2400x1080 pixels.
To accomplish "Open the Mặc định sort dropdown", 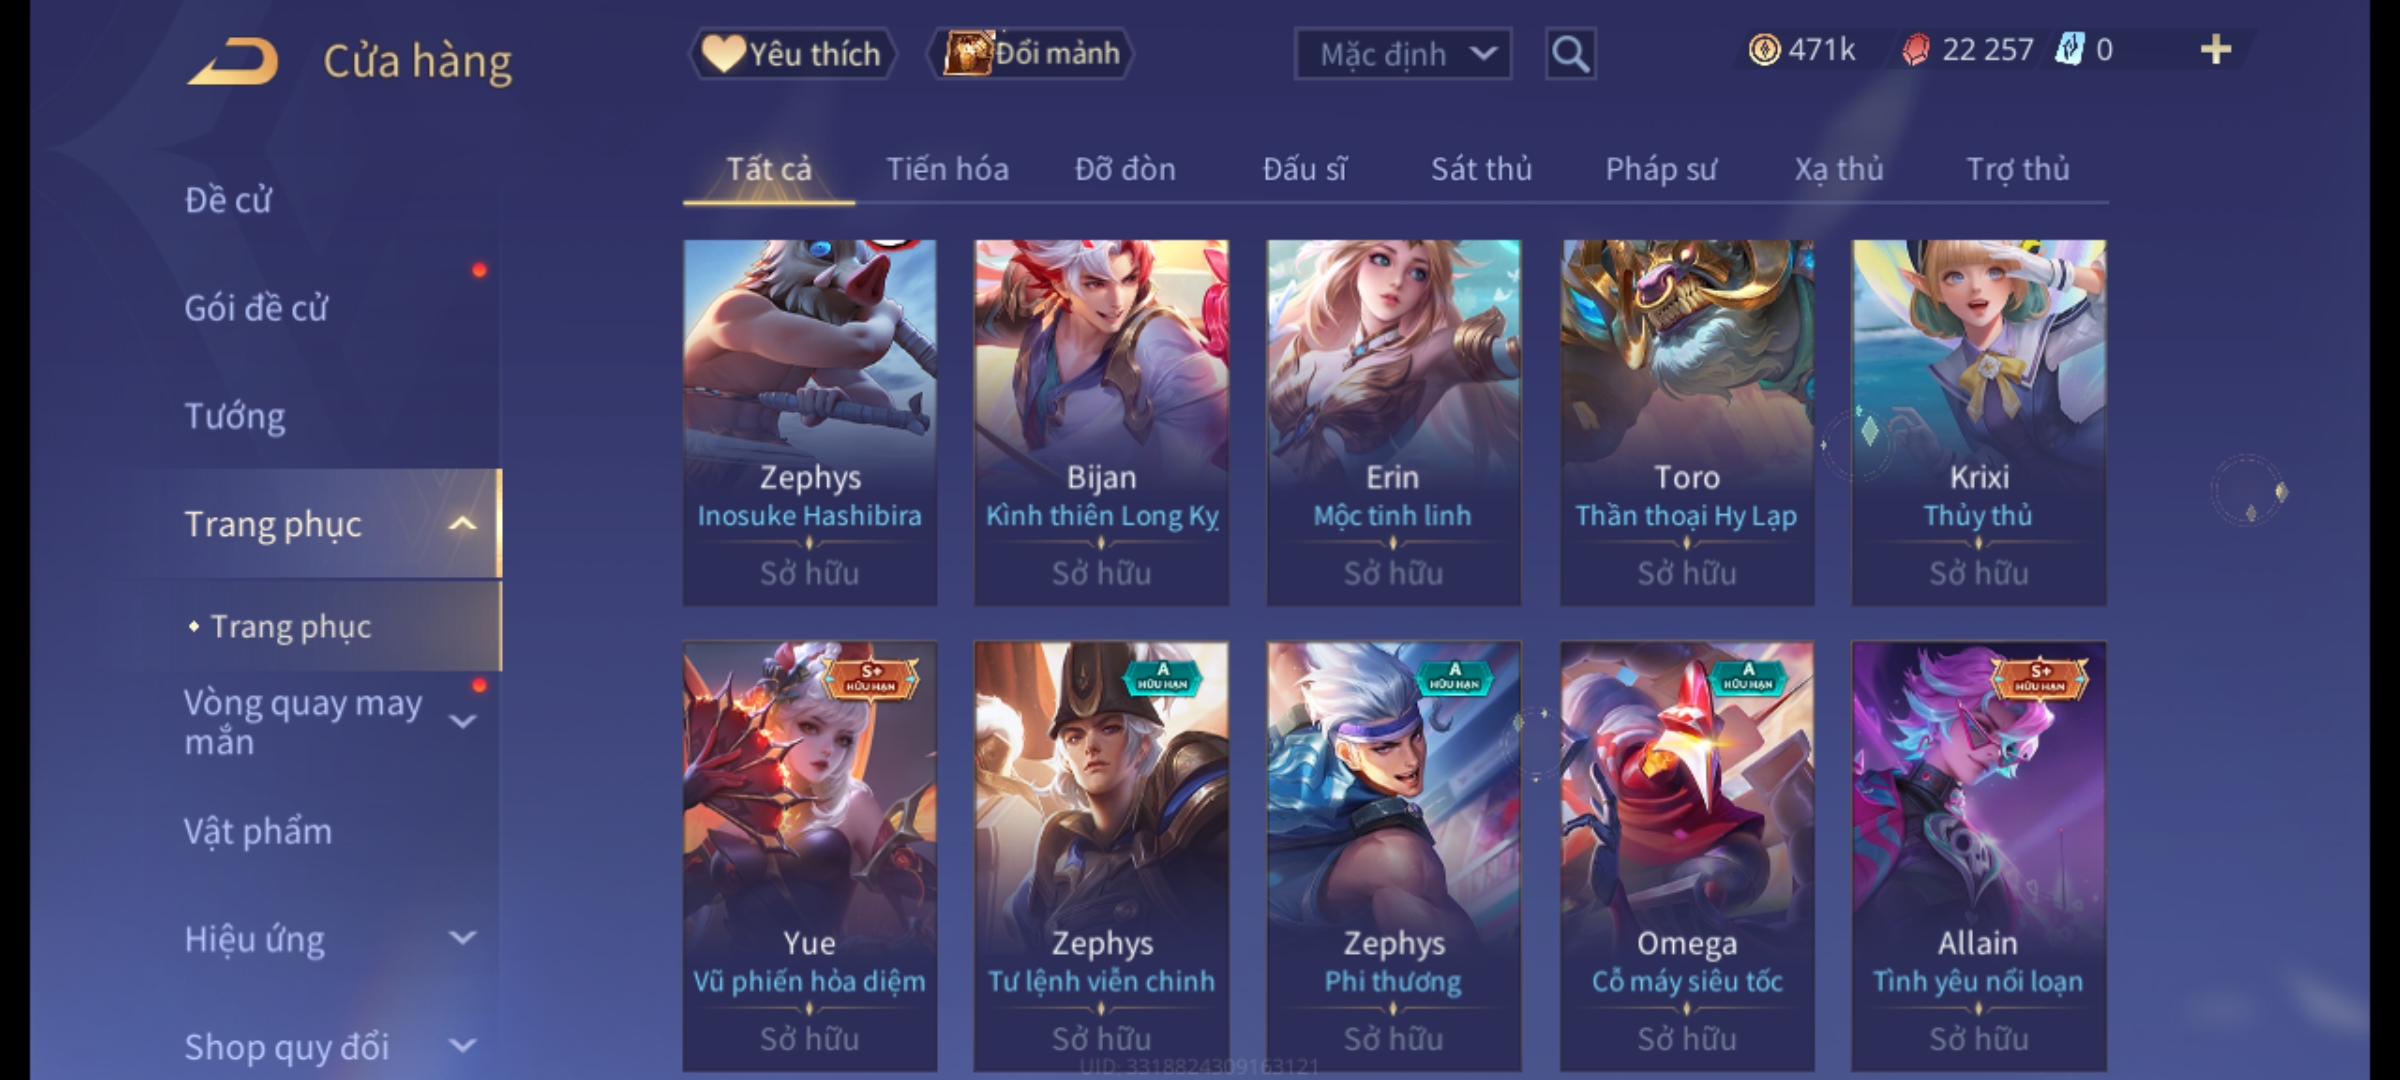I will (x=1403, y=54).
